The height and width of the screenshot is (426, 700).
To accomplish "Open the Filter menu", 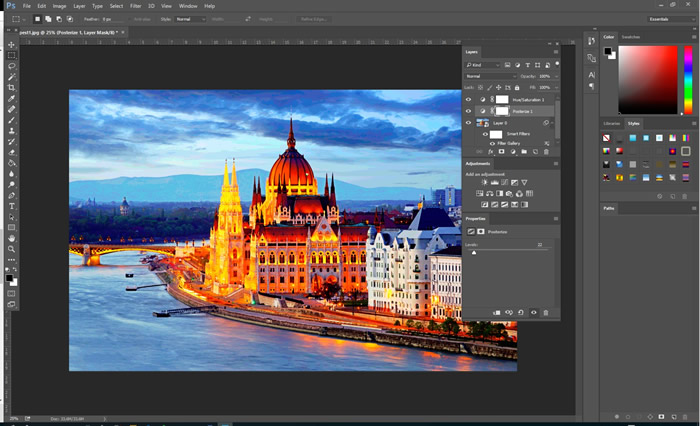I will click(x=136, y=6).
